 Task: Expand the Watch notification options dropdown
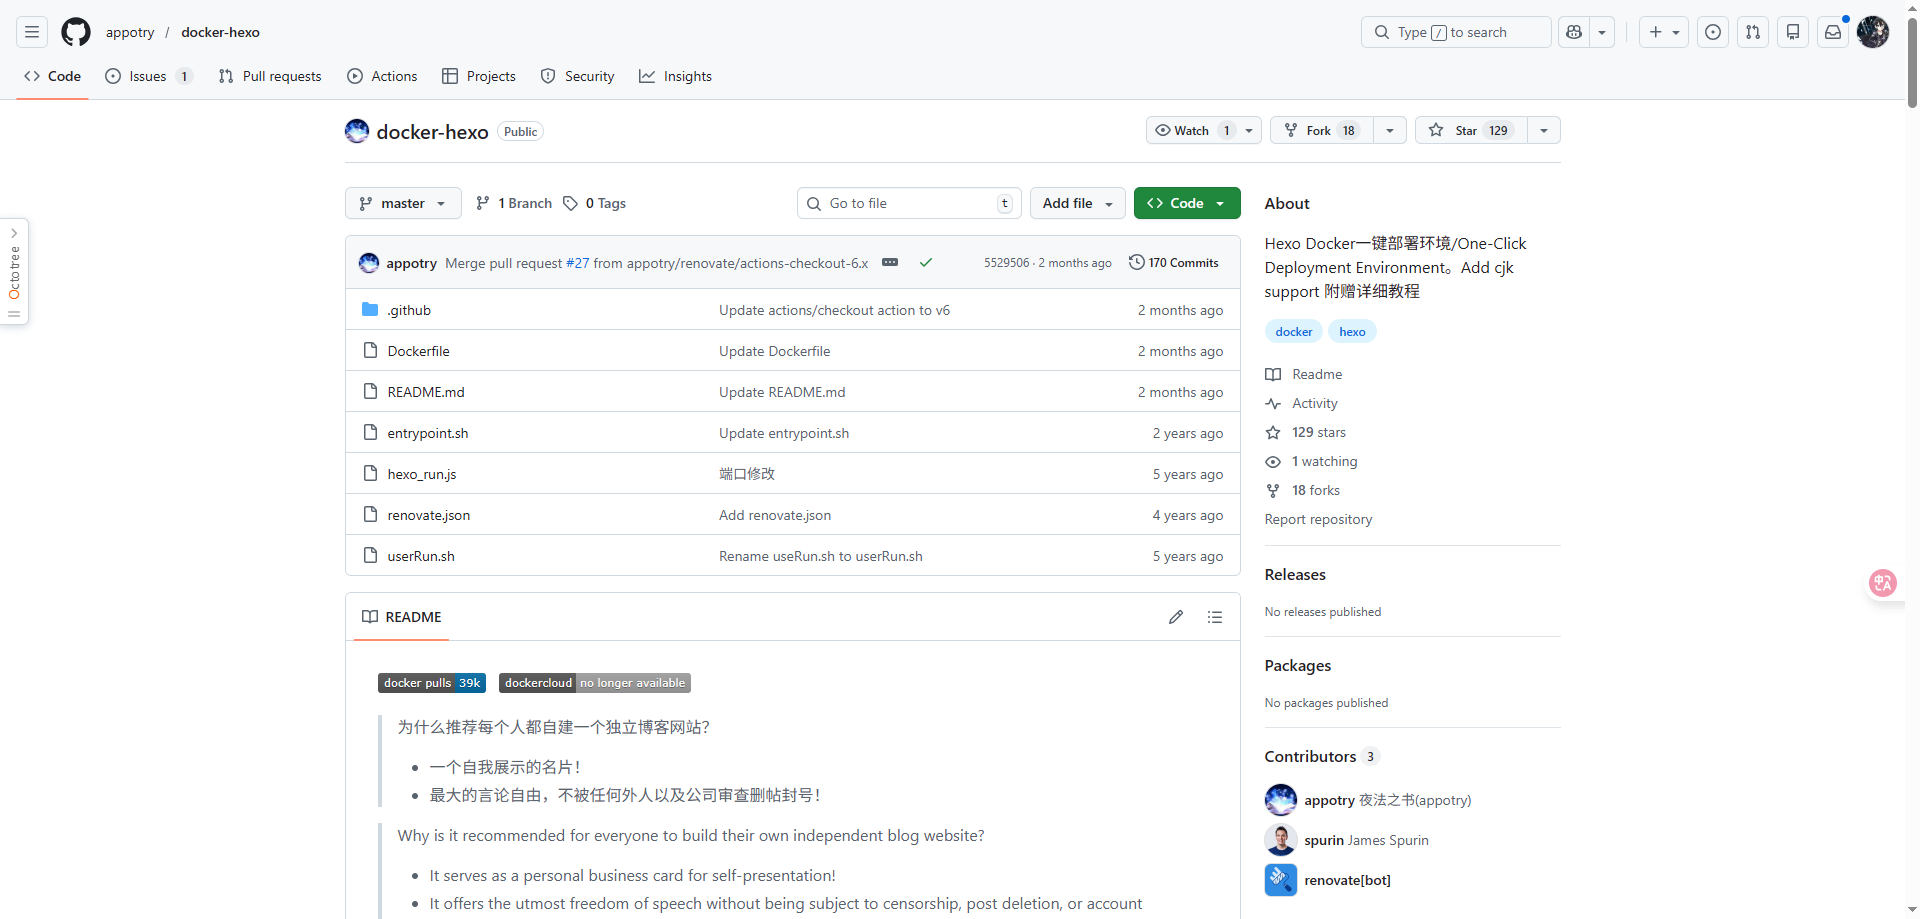pos(1250,130)
